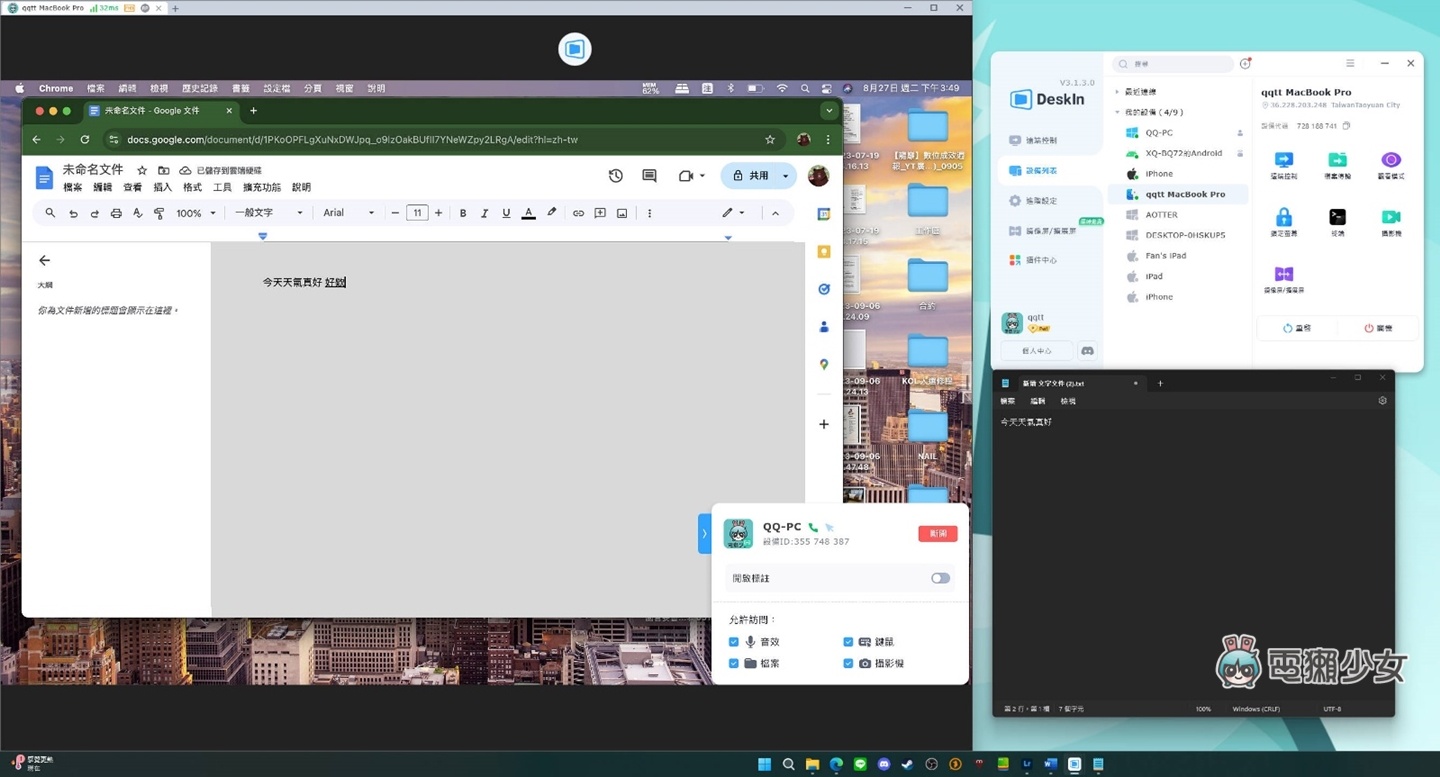Open the settings gear tab in DeskIn sidebar
This screenshot has width=1440, height=777.
(x=1033, y=201)
